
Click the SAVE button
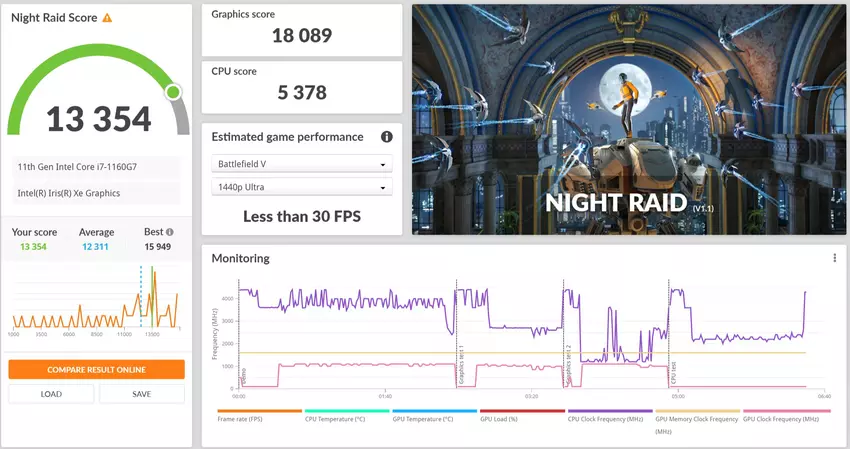[142, 394]
